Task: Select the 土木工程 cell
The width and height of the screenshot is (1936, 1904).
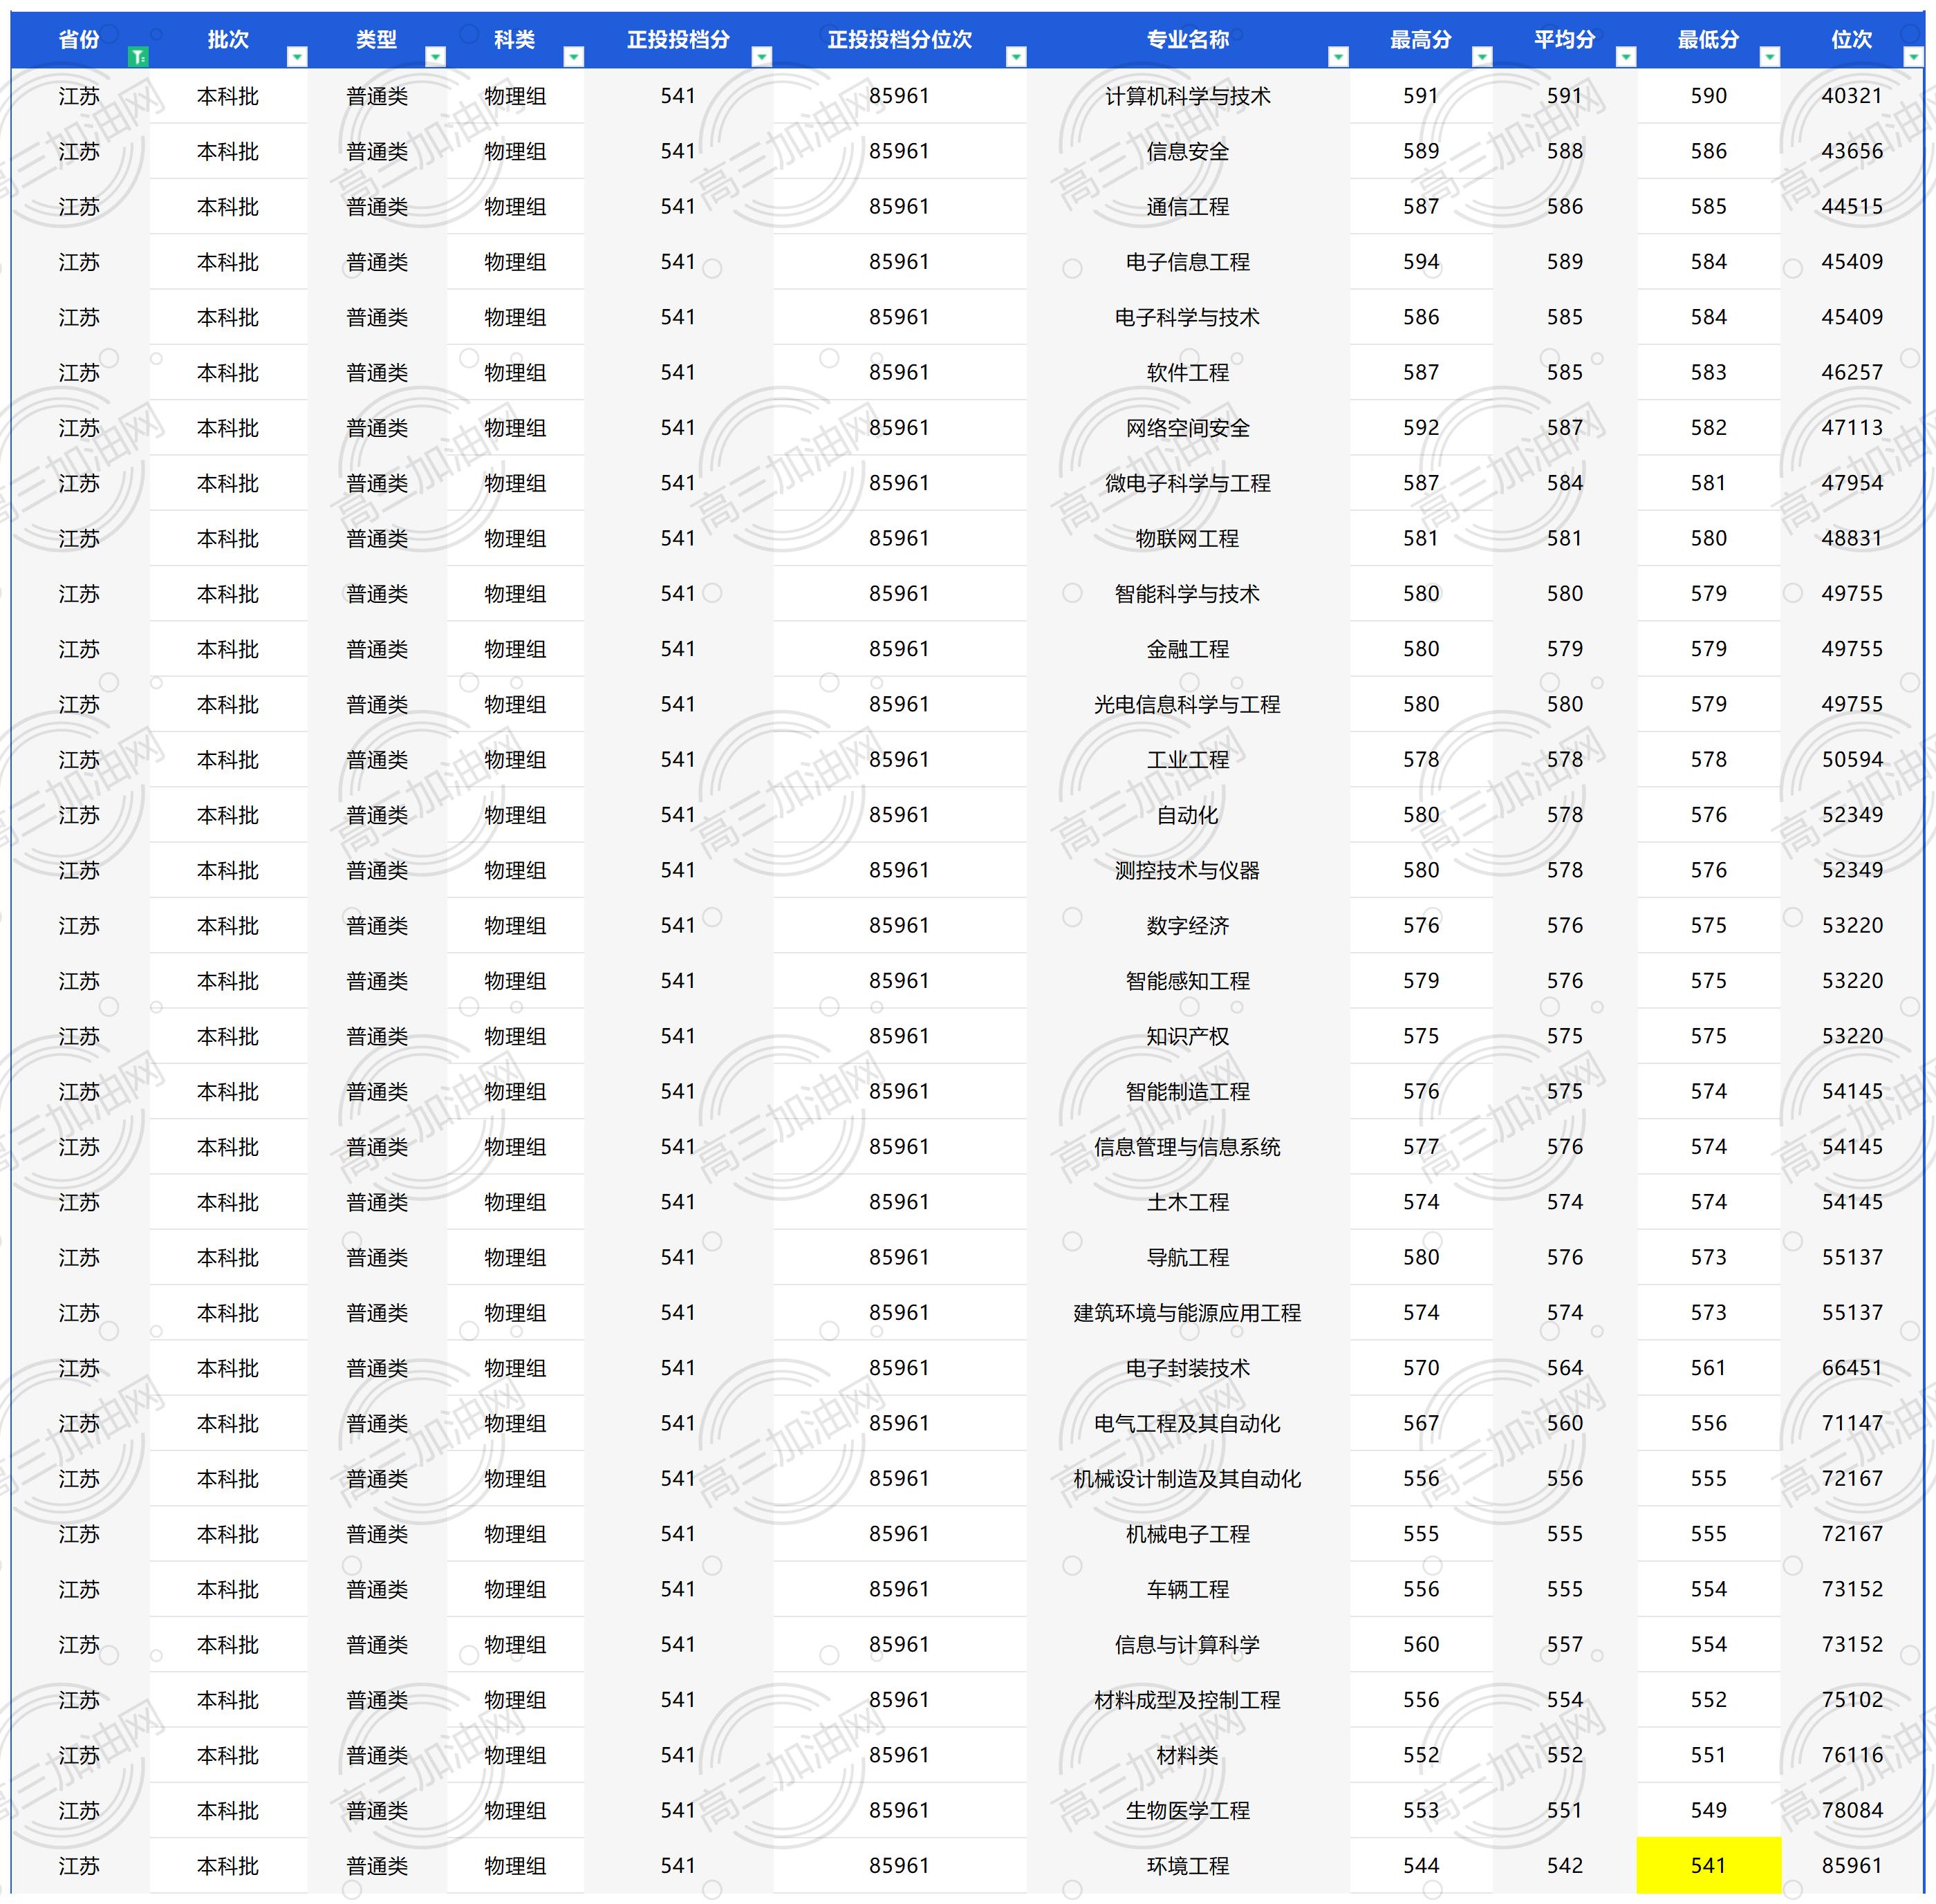Action: click(1188, 1203)
